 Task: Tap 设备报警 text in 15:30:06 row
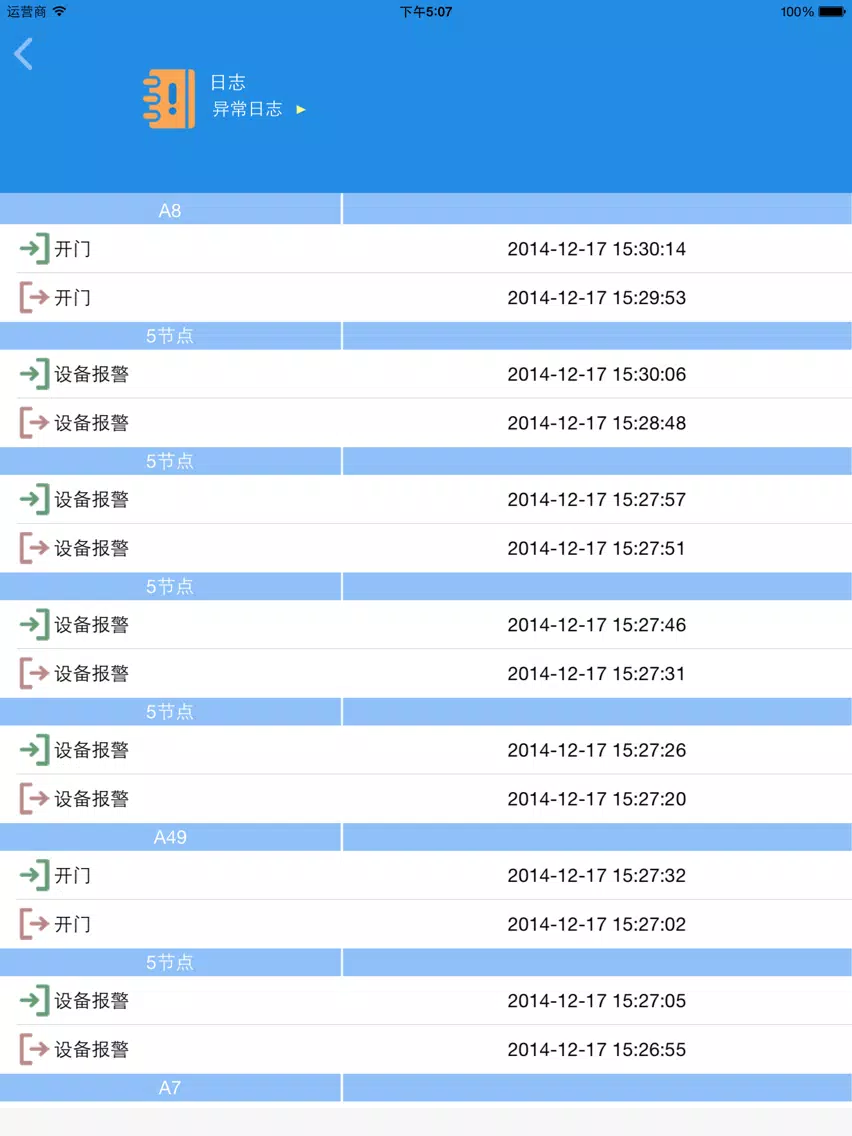click(x=91, y=374)
